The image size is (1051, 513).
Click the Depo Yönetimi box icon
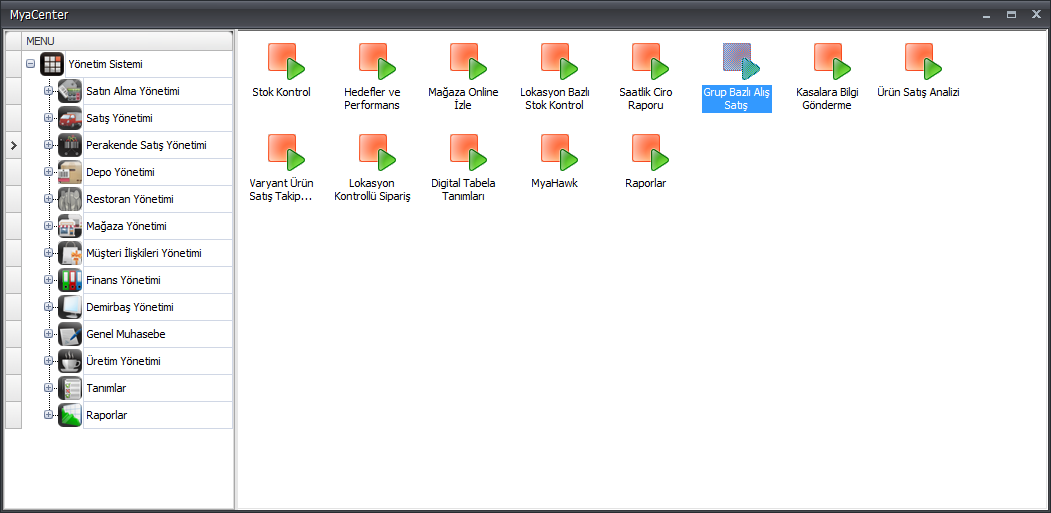pos(70,172)
